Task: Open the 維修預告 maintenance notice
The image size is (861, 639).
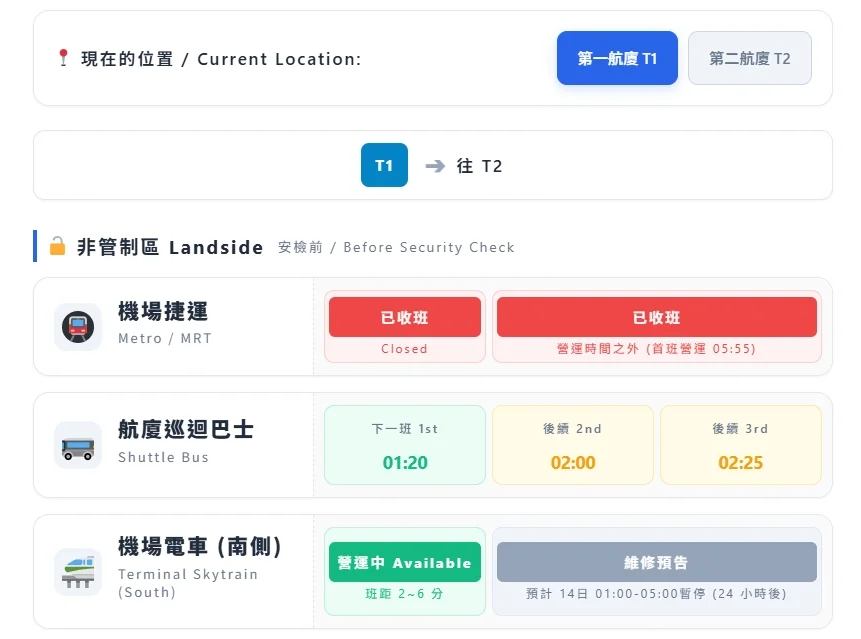Action: tap(657, 571)
